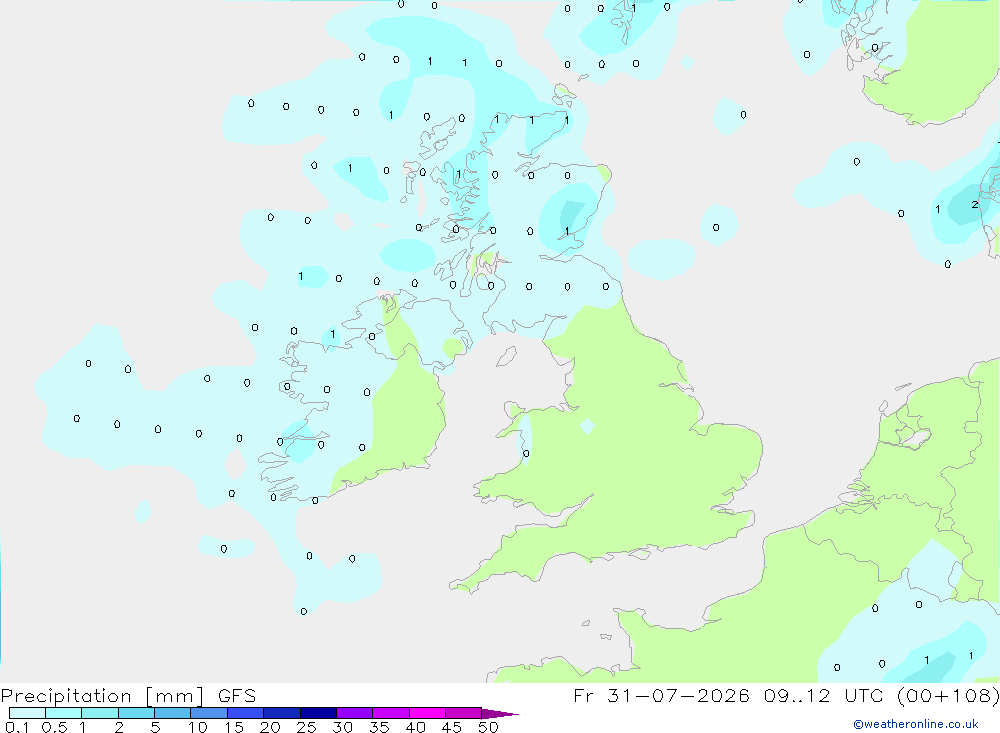Select the 10–15 mm legend swatch
This screenshot has height=733, width=1000.
pyautogui.click(x=209, y=713)
